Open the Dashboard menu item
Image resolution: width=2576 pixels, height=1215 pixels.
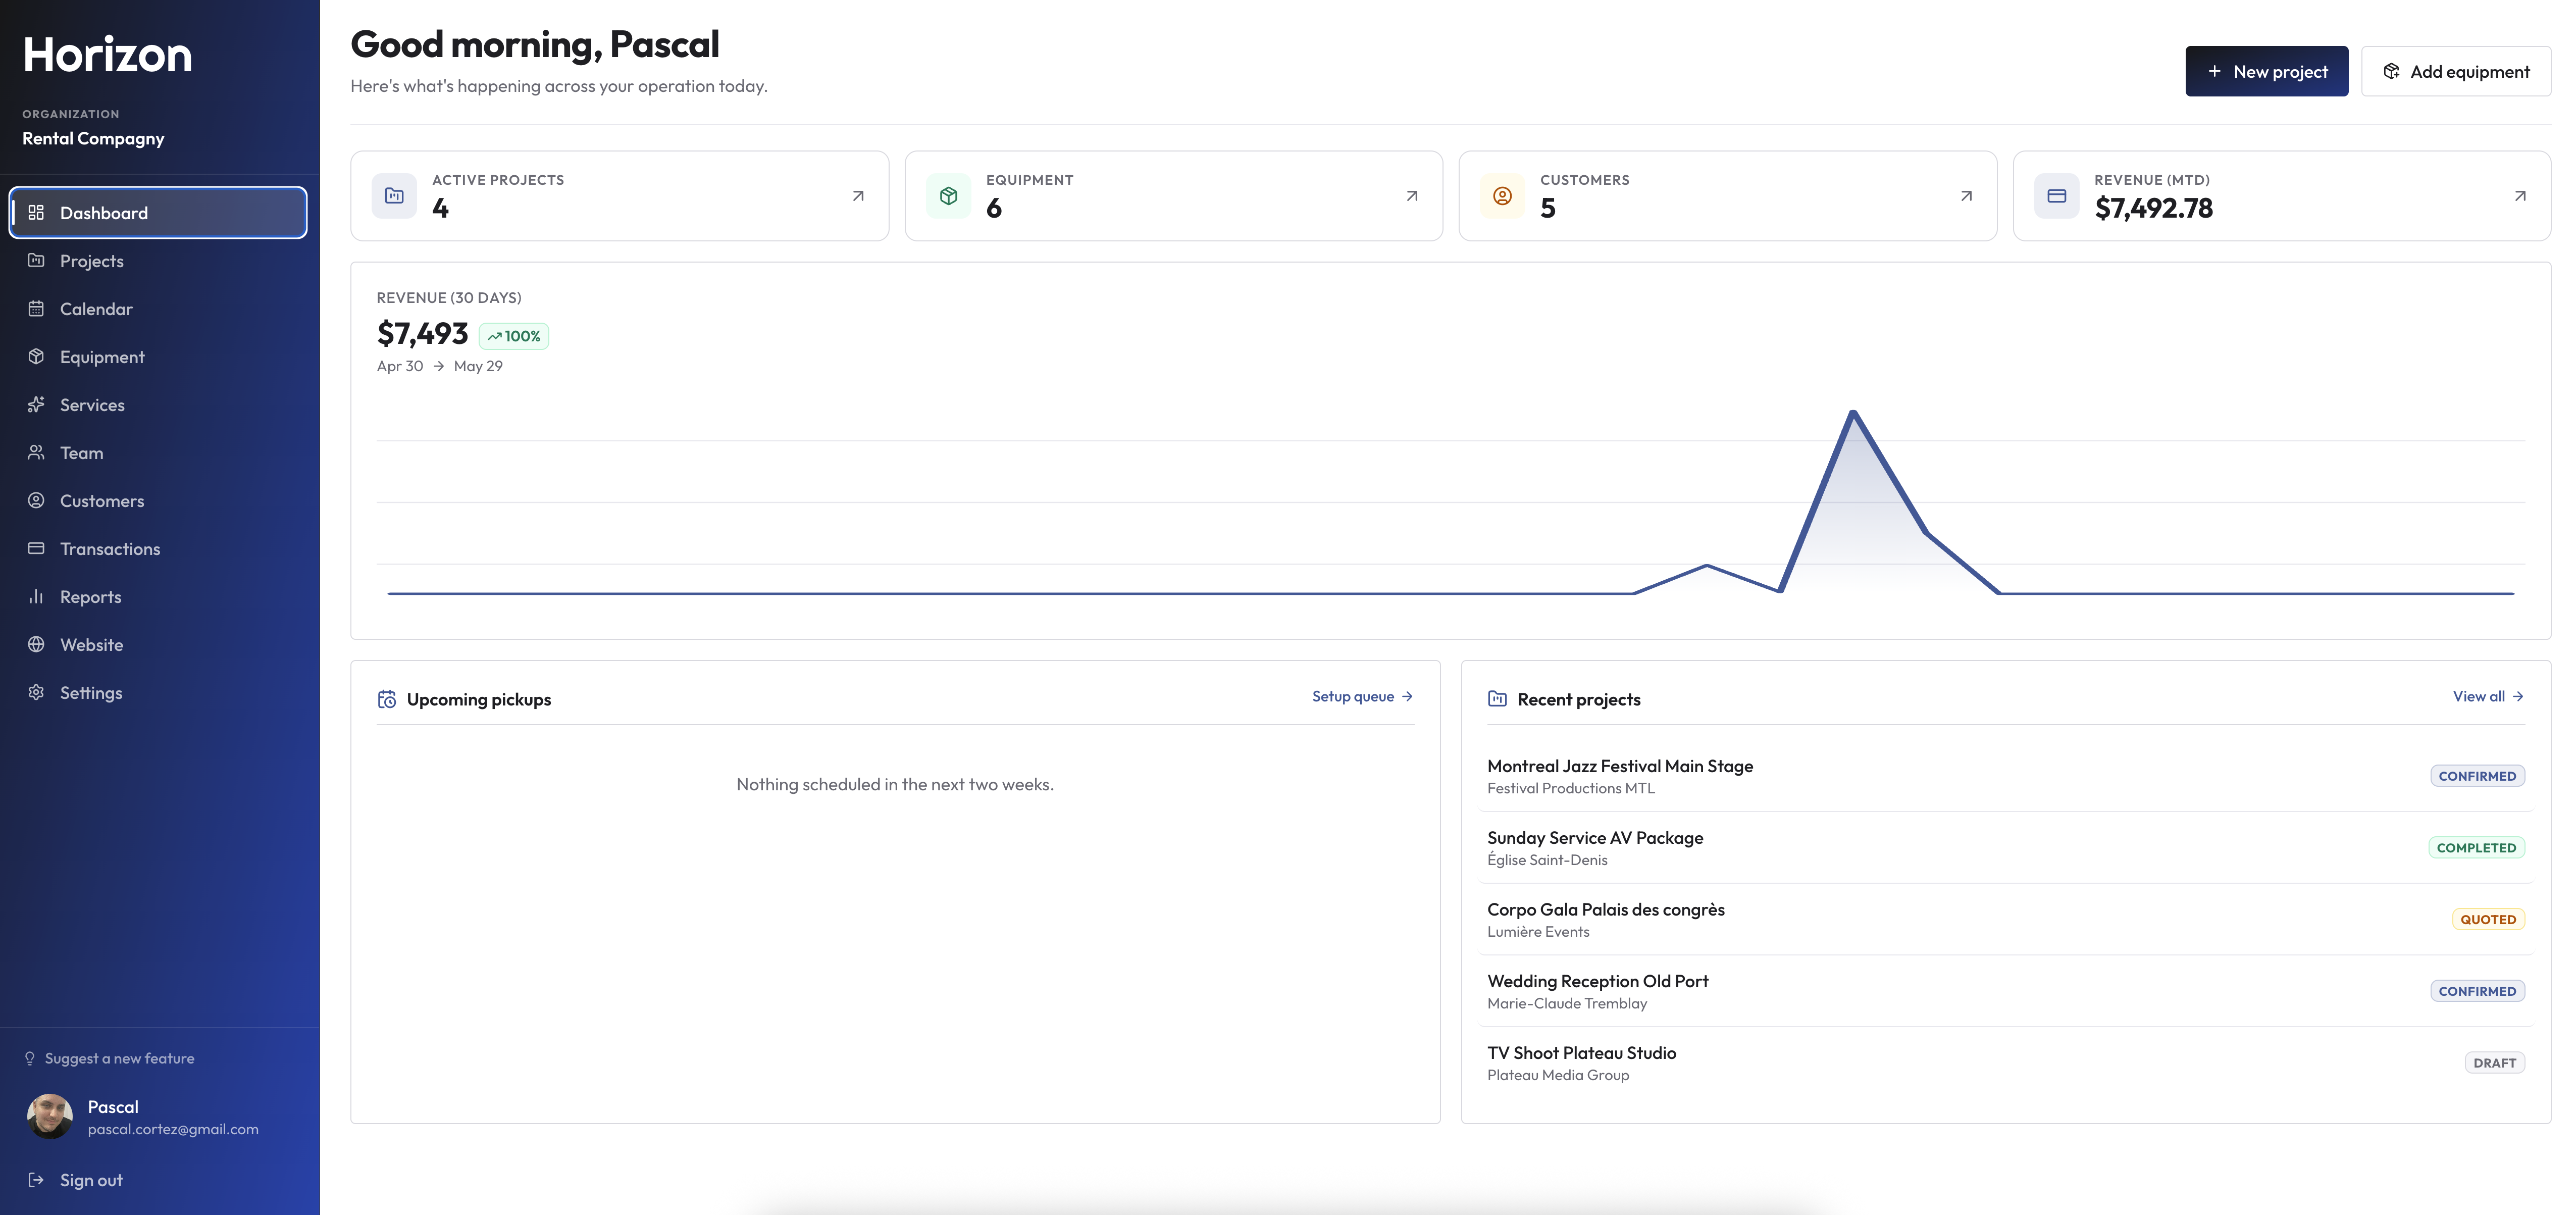(x=158, y=212)
